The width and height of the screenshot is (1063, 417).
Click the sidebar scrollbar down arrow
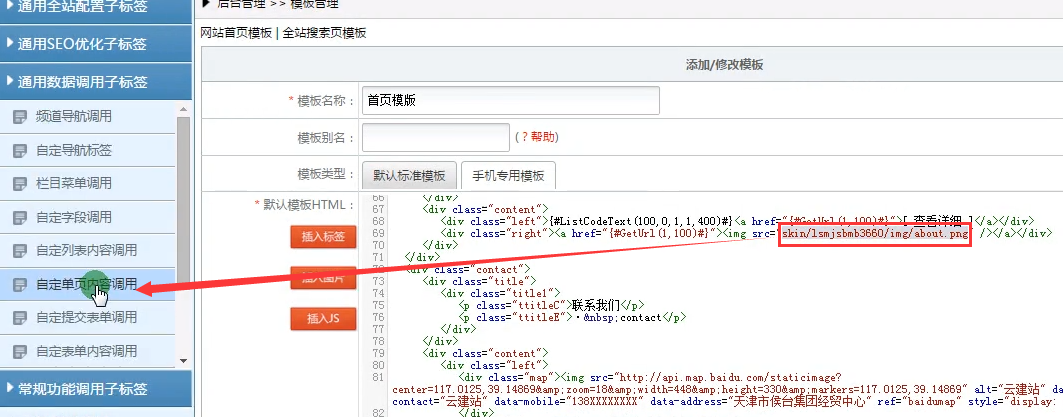point(182,360)
